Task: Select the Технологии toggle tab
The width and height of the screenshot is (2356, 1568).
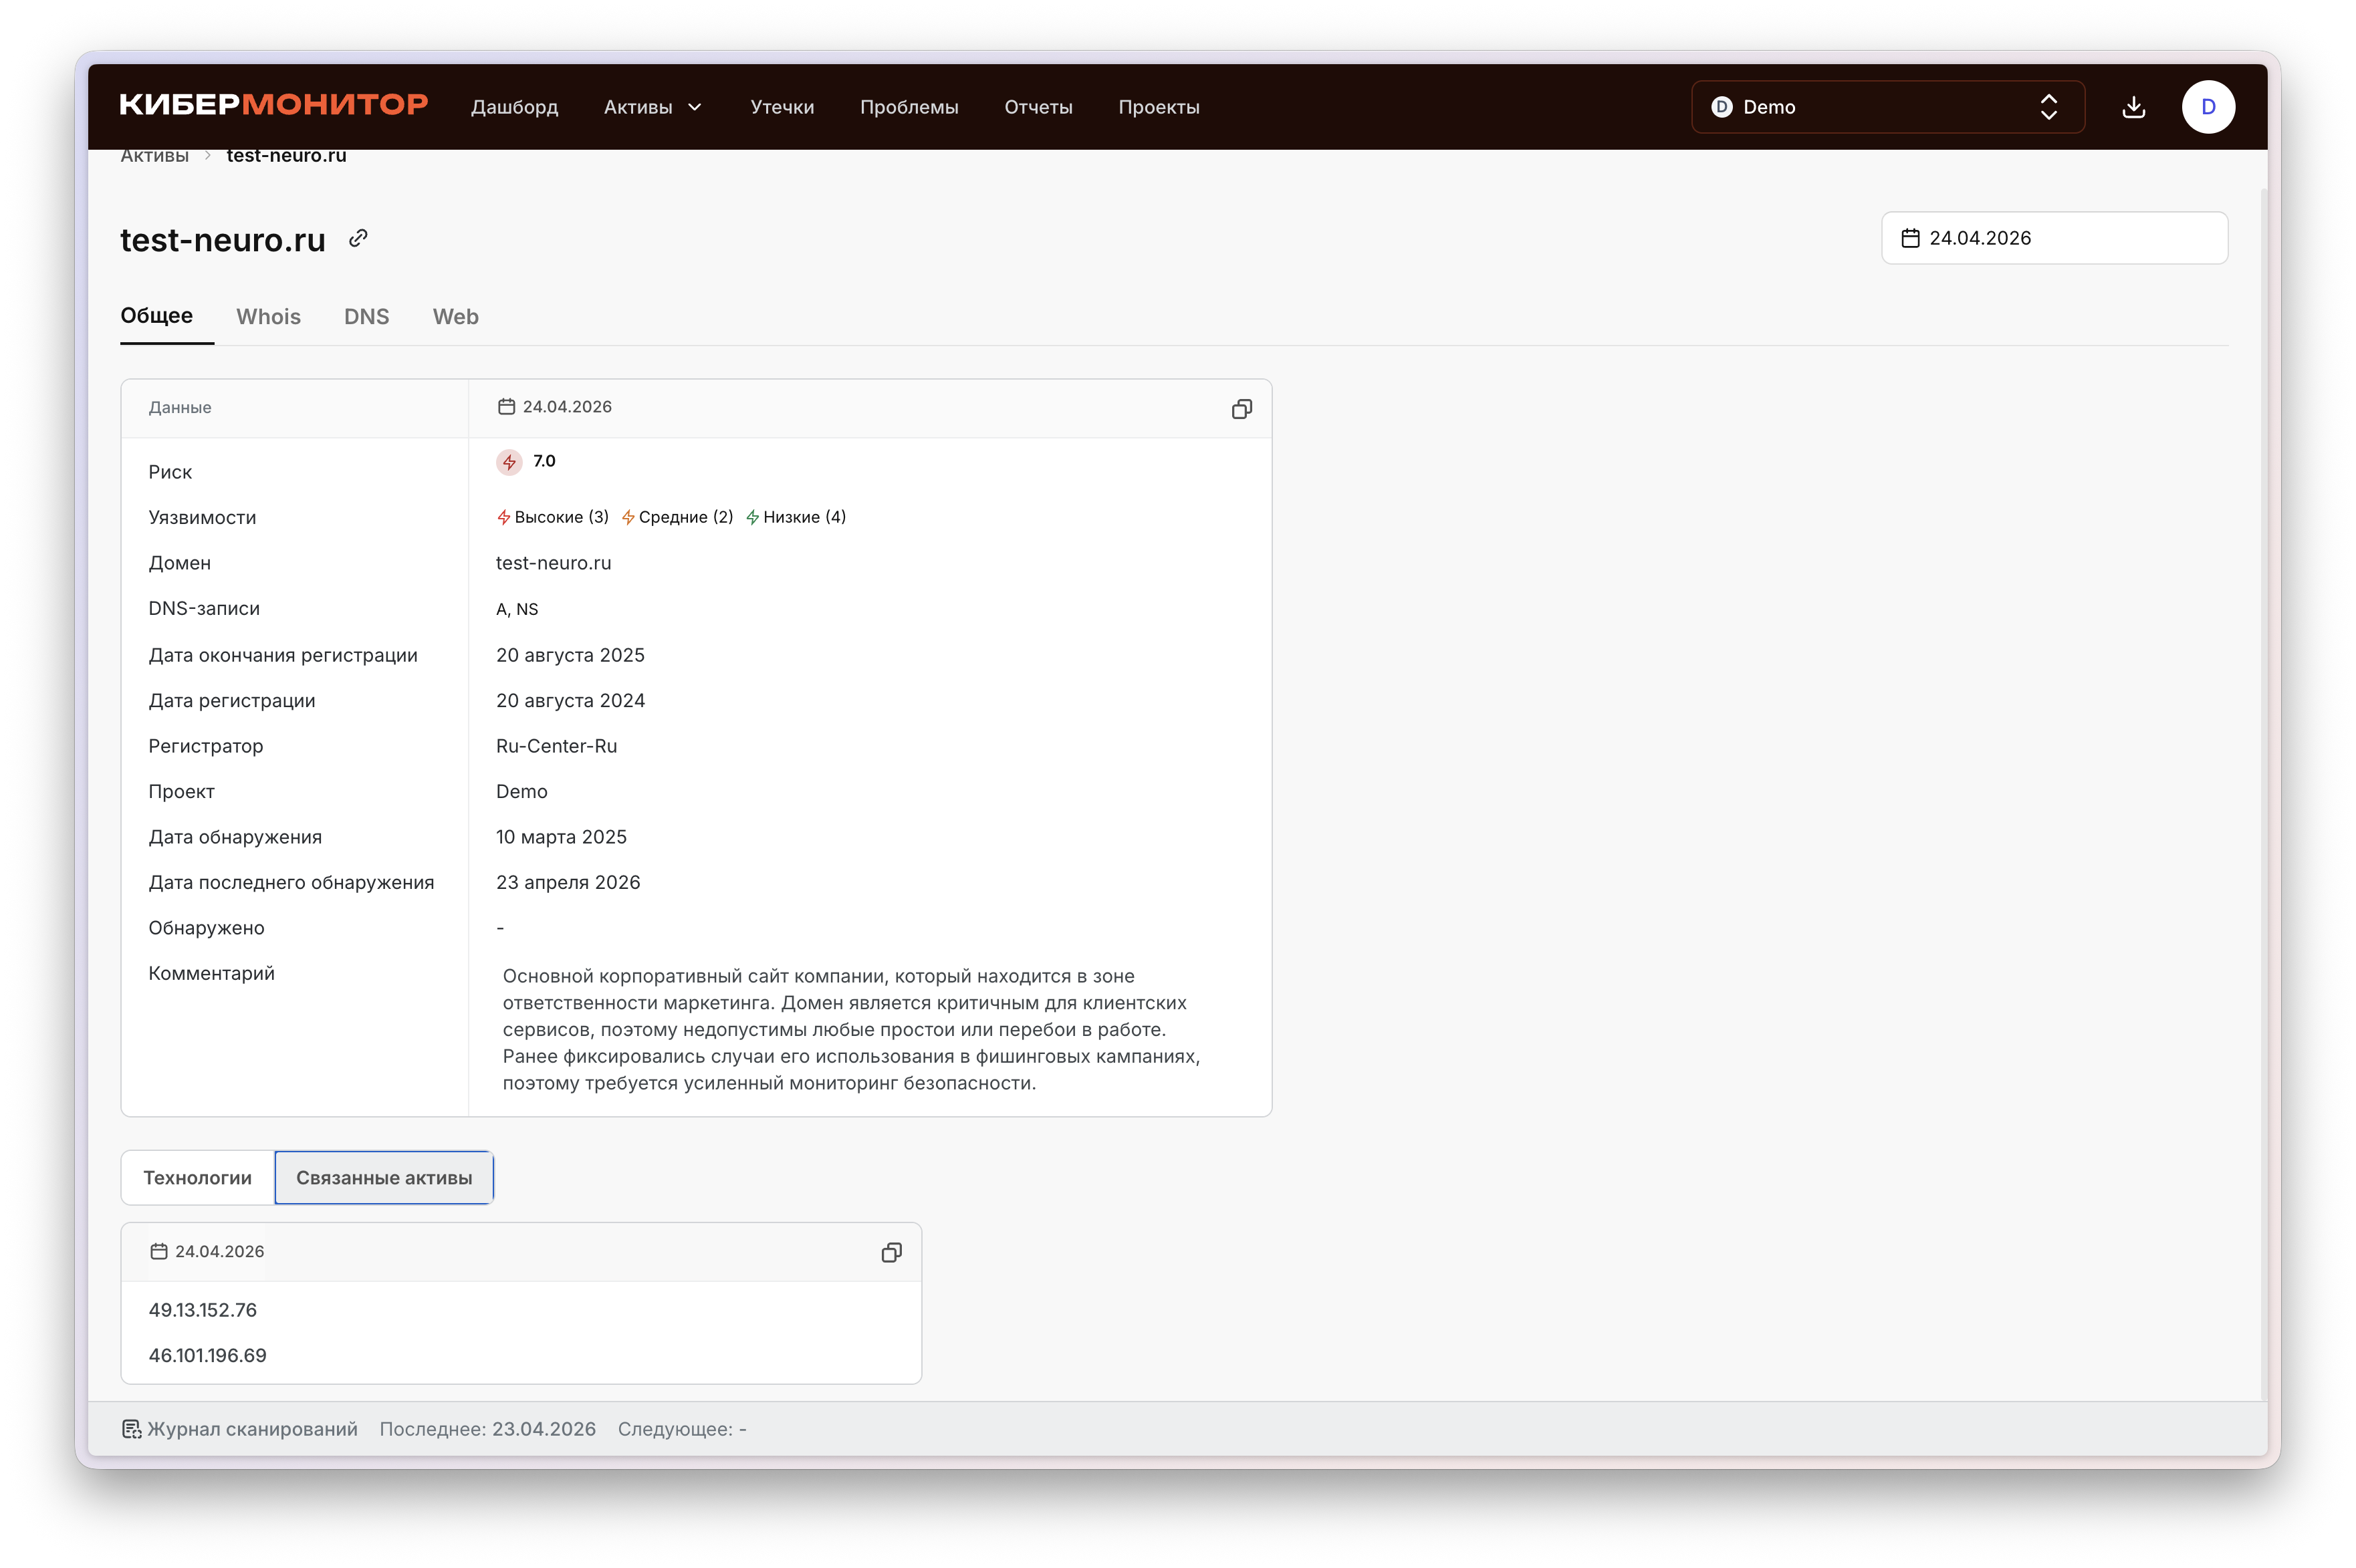Action: pyautogui.click(x=197, y=1178)
